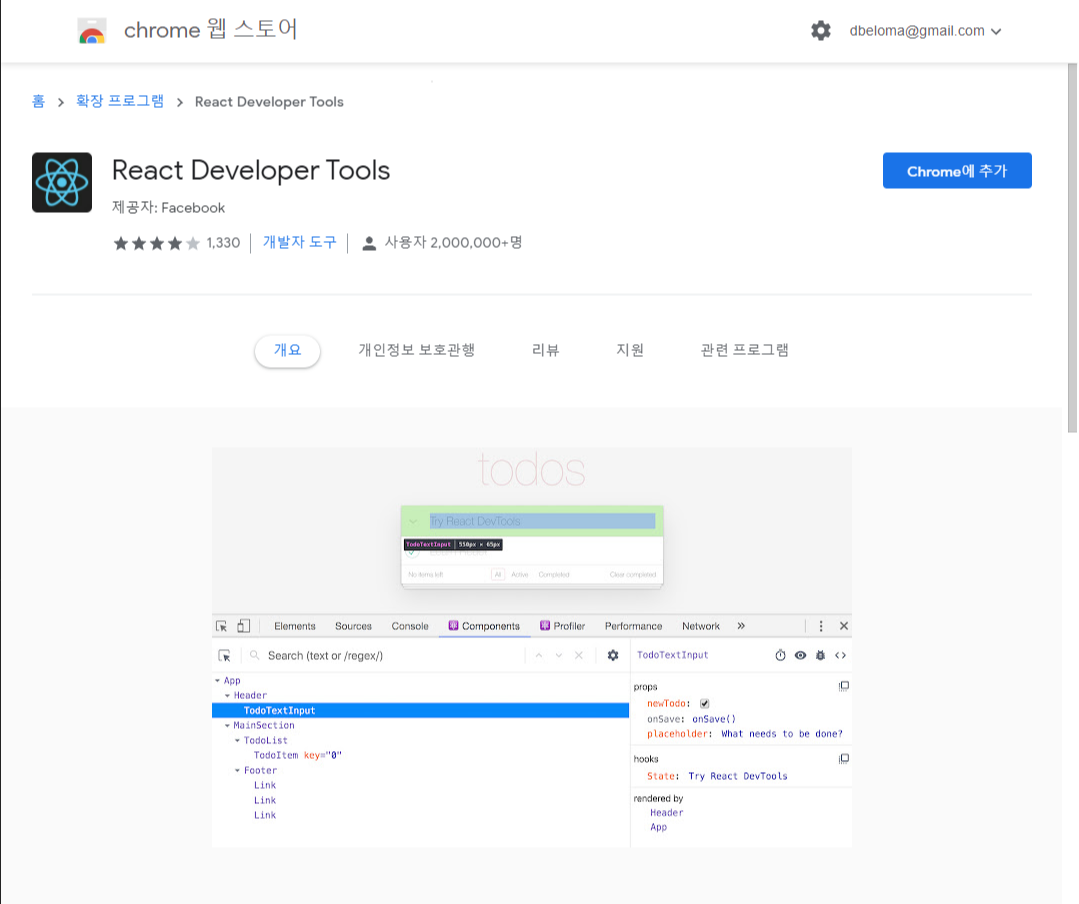Image resolution: width=1079 pixels, height=904 pixels.
Task: Collapse the Footer tree node
Action: pos(237,771)
